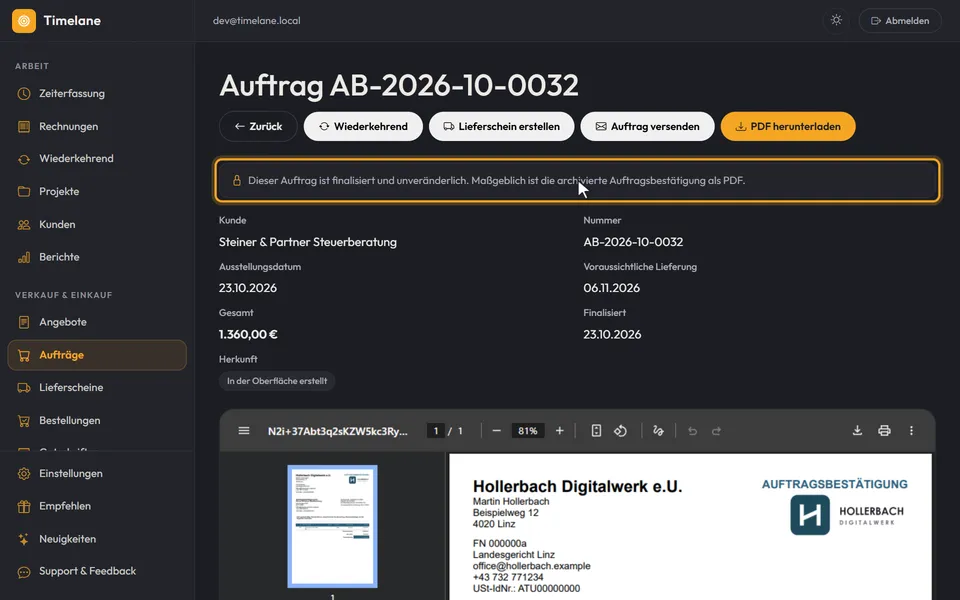The width and height of the screenshot is (960, 600).
Task: Open Zeiterfassung in the sidebar
Action: pyautogui.click(x=97, y=94)
